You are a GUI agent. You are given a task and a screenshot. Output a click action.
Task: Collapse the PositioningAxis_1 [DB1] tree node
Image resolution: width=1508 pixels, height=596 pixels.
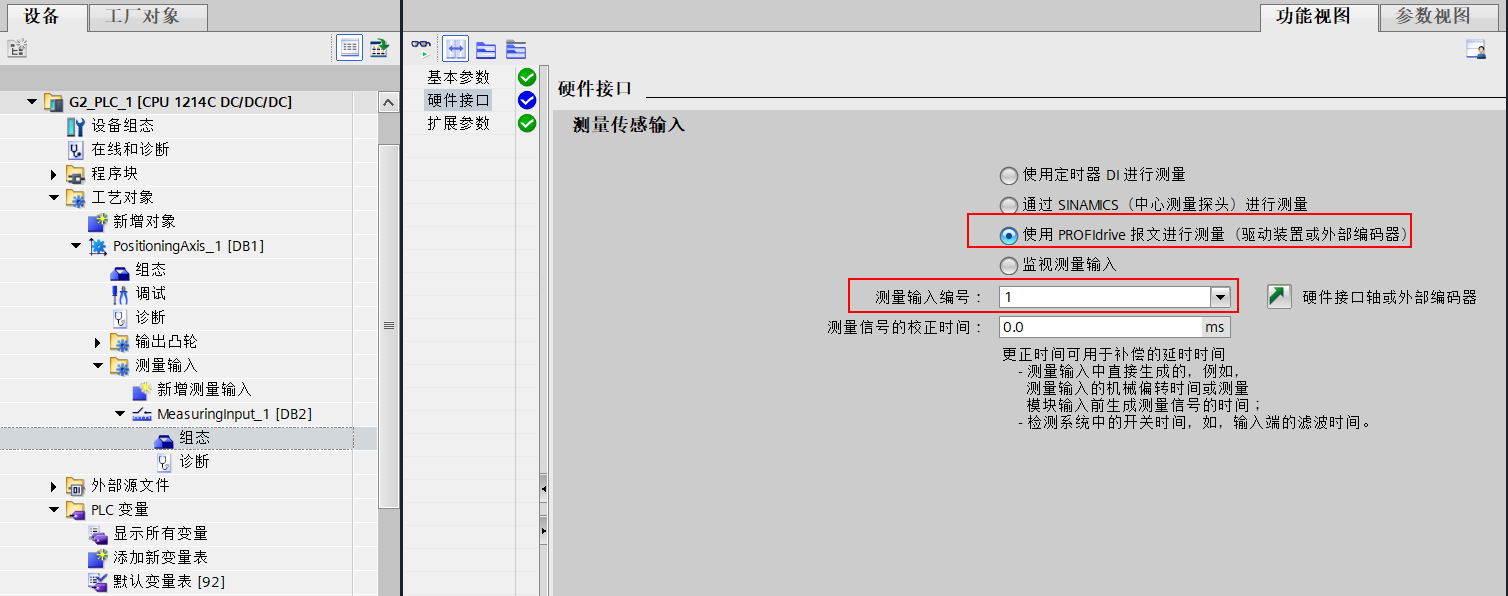click(74, 245)
